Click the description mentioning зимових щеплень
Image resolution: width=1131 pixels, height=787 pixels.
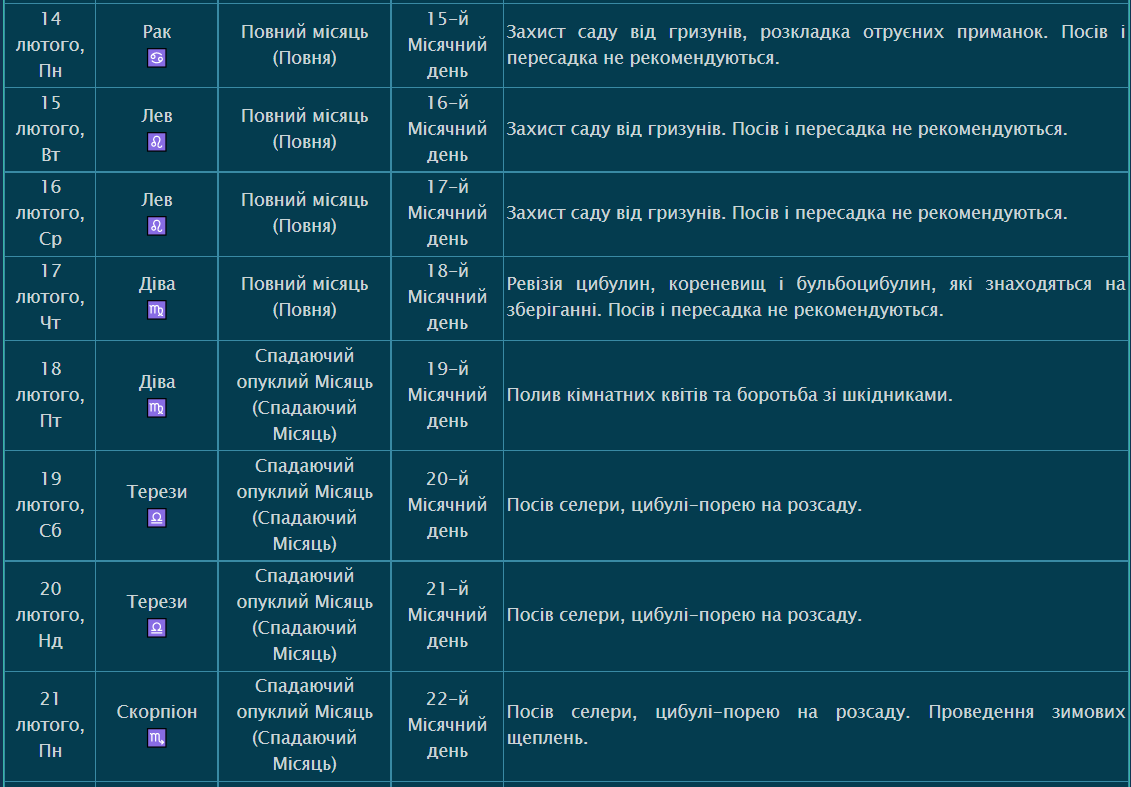coord(815,725)
